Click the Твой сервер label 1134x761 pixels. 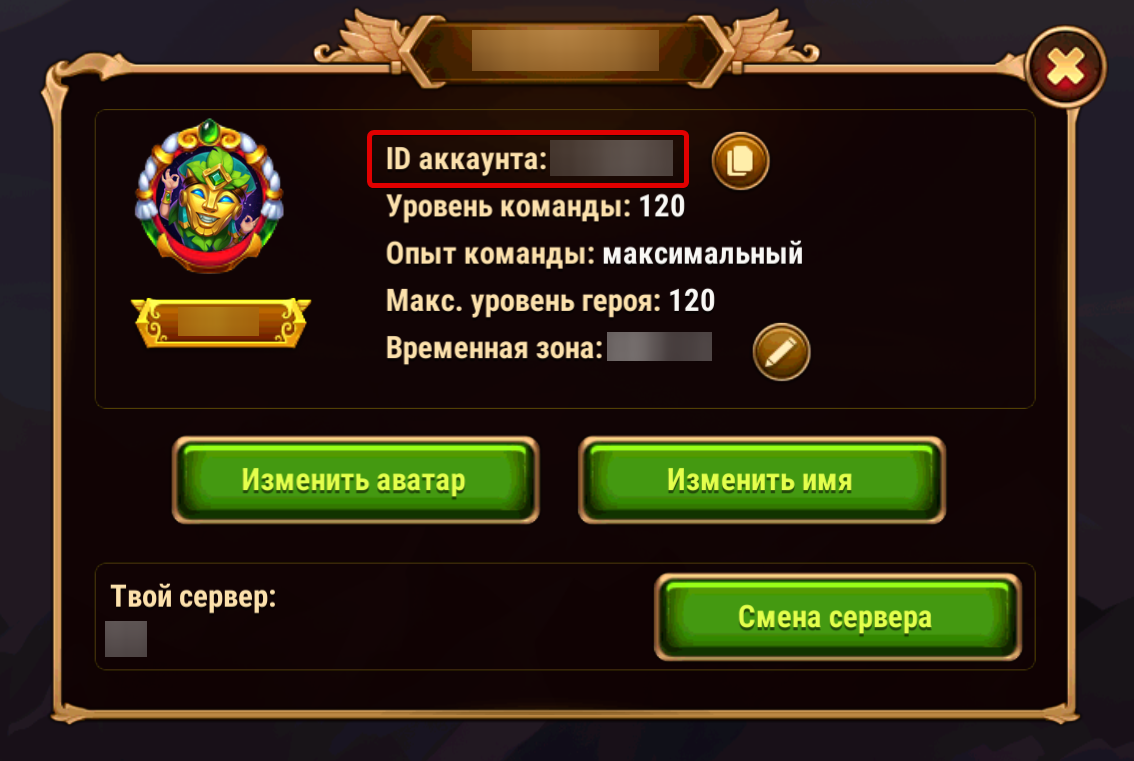point(193,597)
